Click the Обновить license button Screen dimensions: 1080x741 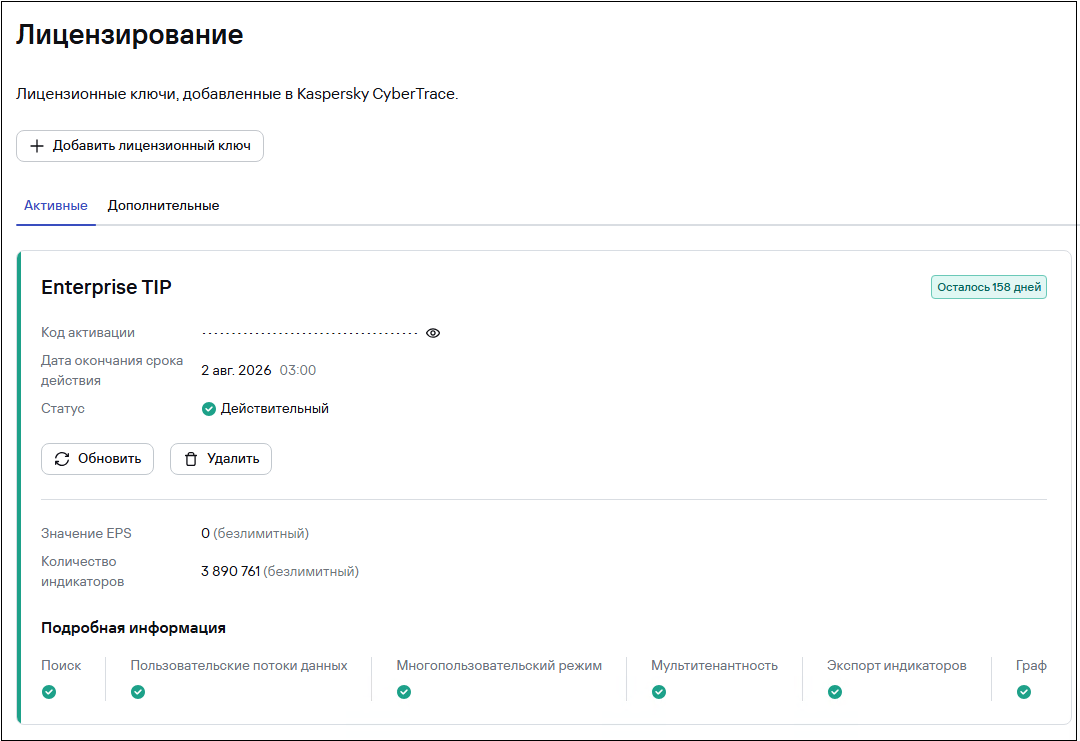click(x=97, y=459)
